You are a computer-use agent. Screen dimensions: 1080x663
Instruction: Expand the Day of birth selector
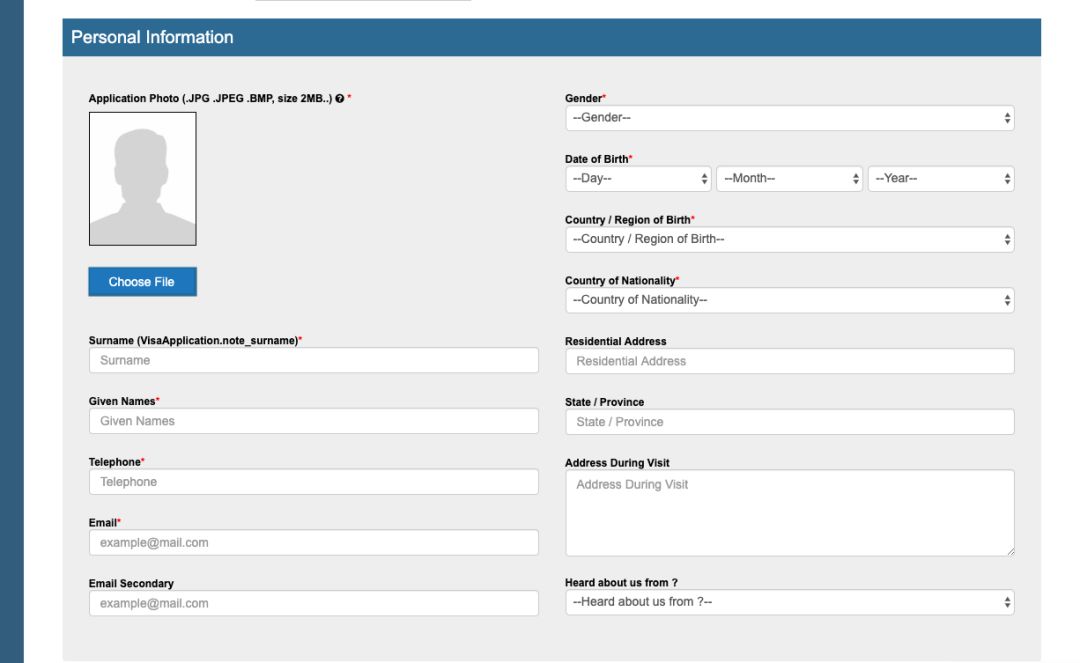pyautogui.click(x=638, y=179)
